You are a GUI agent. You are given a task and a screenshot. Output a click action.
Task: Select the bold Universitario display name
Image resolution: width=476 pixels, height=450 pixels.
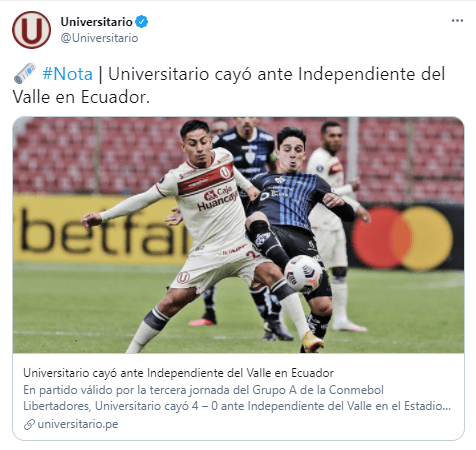coord(96,22)
